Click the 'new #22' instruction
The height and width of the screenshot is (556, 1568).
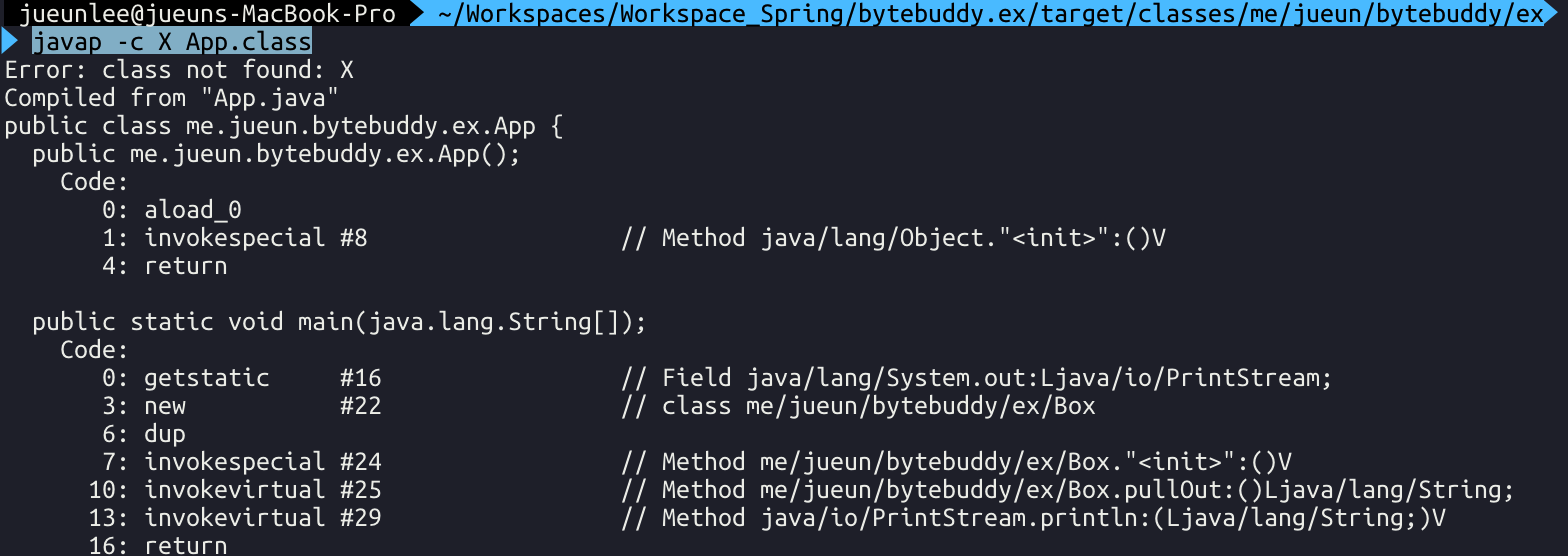[x=242, y=406]
